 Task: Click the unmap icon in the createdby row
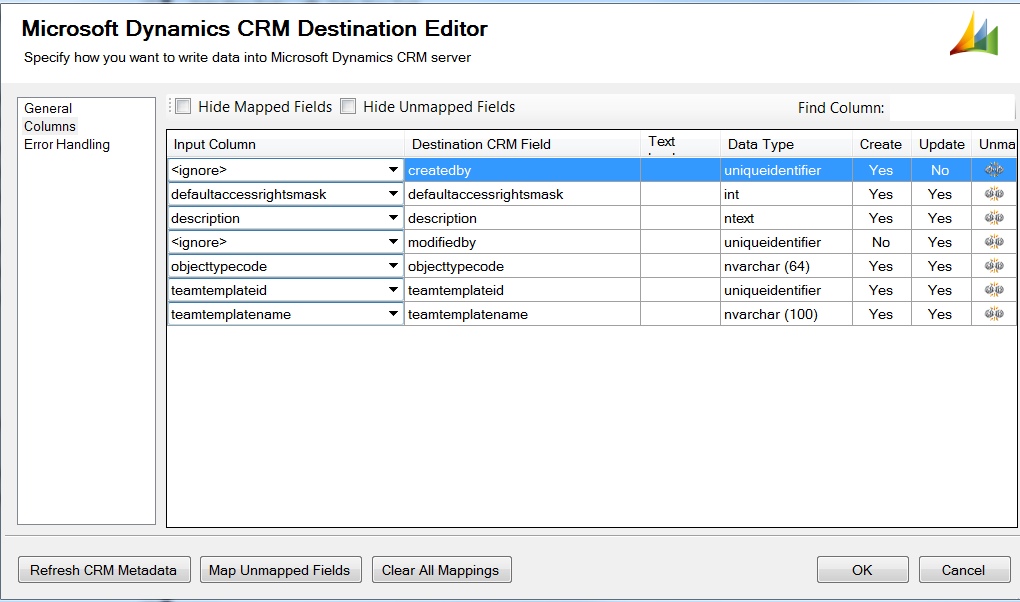click(x=993, y=170)
